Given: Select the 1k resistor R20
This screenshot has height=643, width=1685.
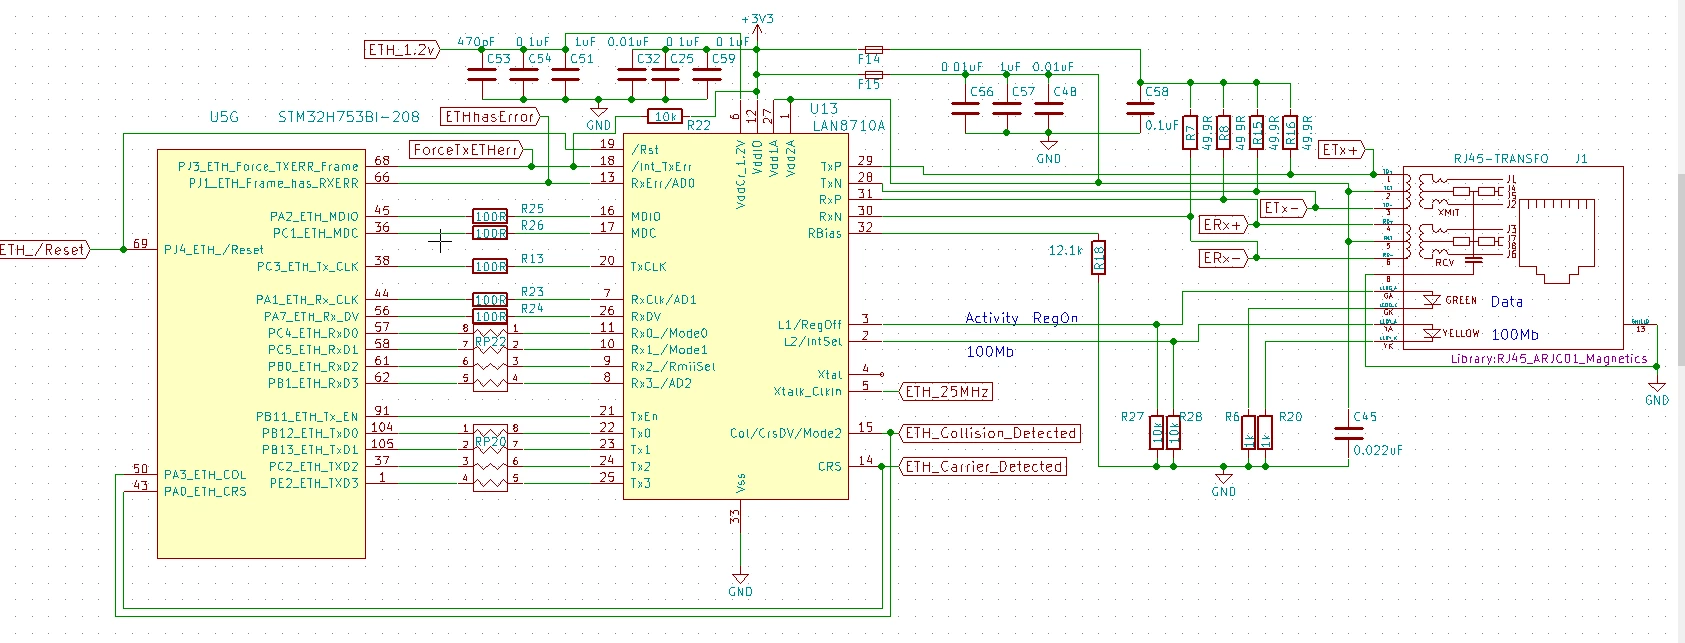Looking at the screenshot, I should tap(1265, 432).
